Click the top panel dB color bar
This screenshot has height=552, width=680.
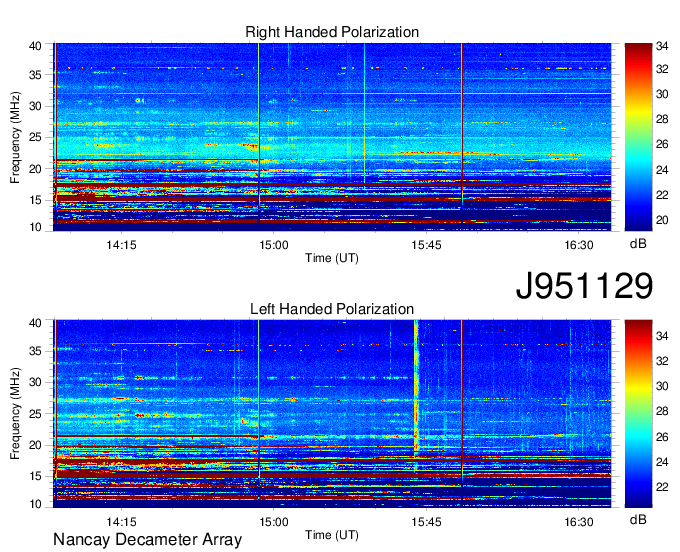[x=638, y=137]
